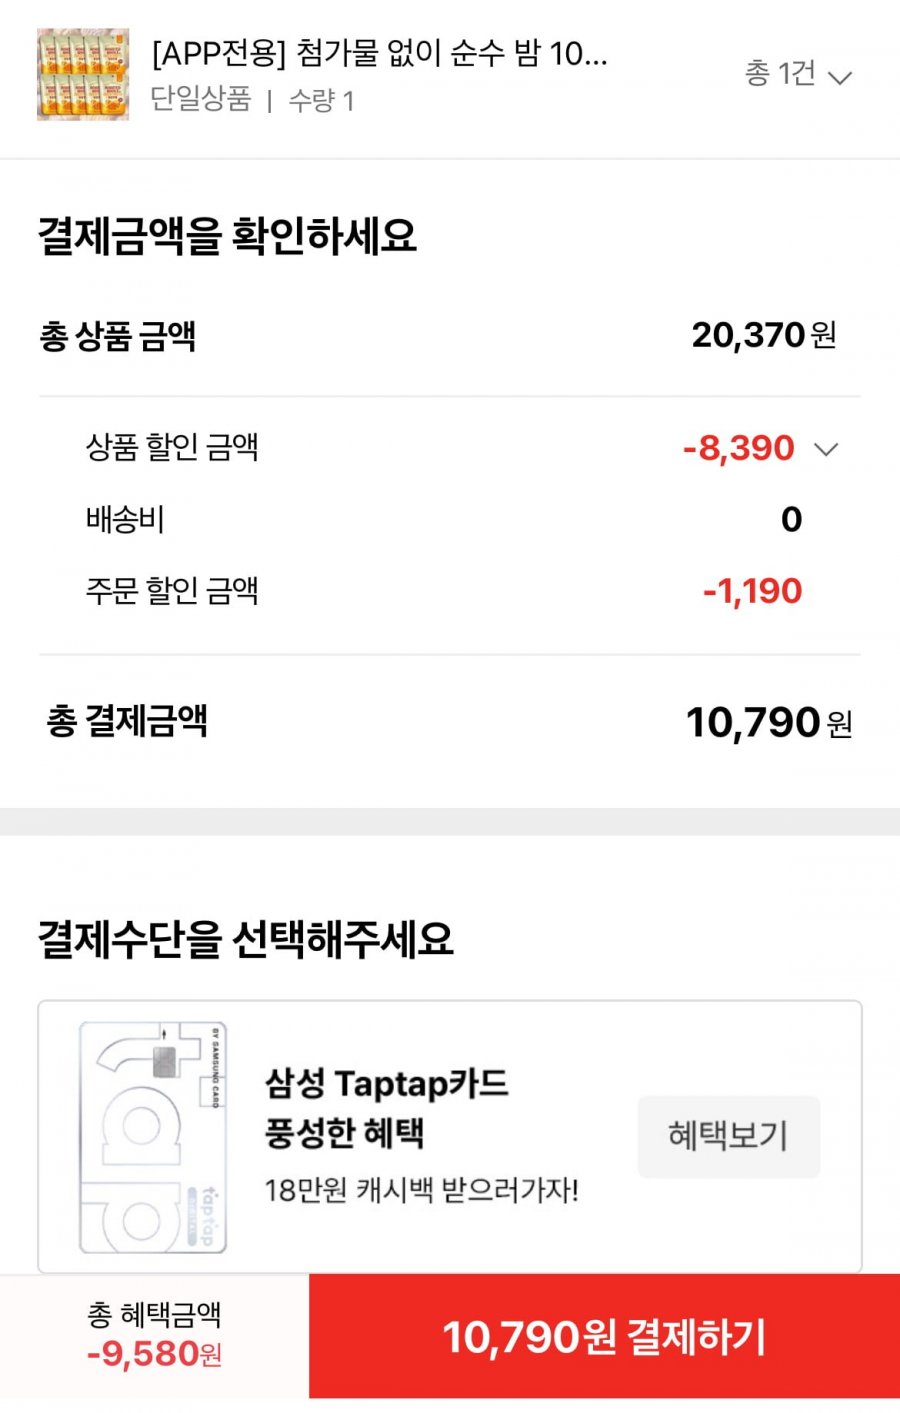Tap the 단일상품 수량 1 option text
This screenshot has width=900, height=1413.
coord(253,100)
